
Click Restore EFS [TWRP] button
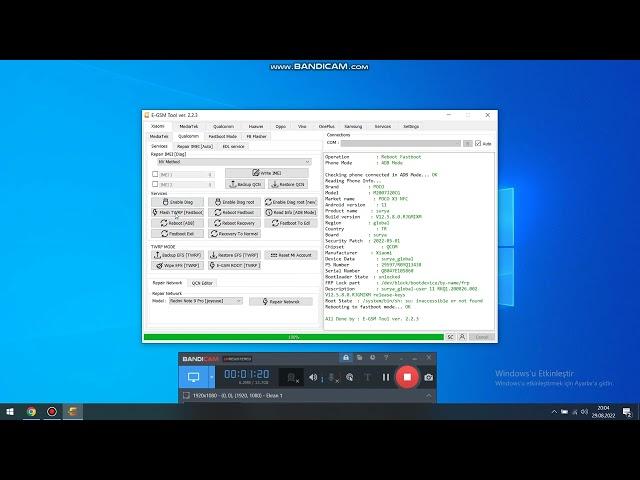coord(234,255)
